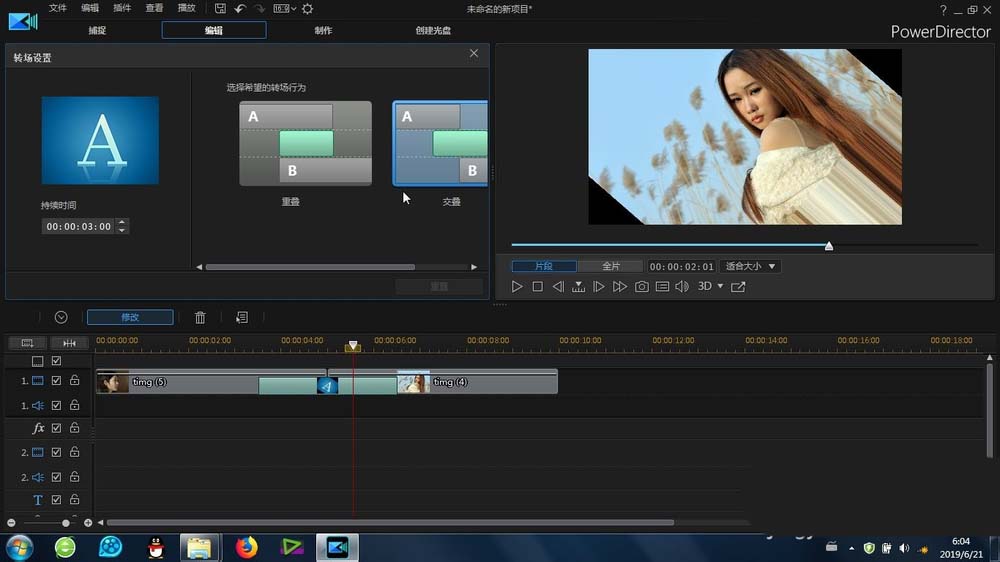Redo the last action
1000x562 pixels.
coord(260,9)
